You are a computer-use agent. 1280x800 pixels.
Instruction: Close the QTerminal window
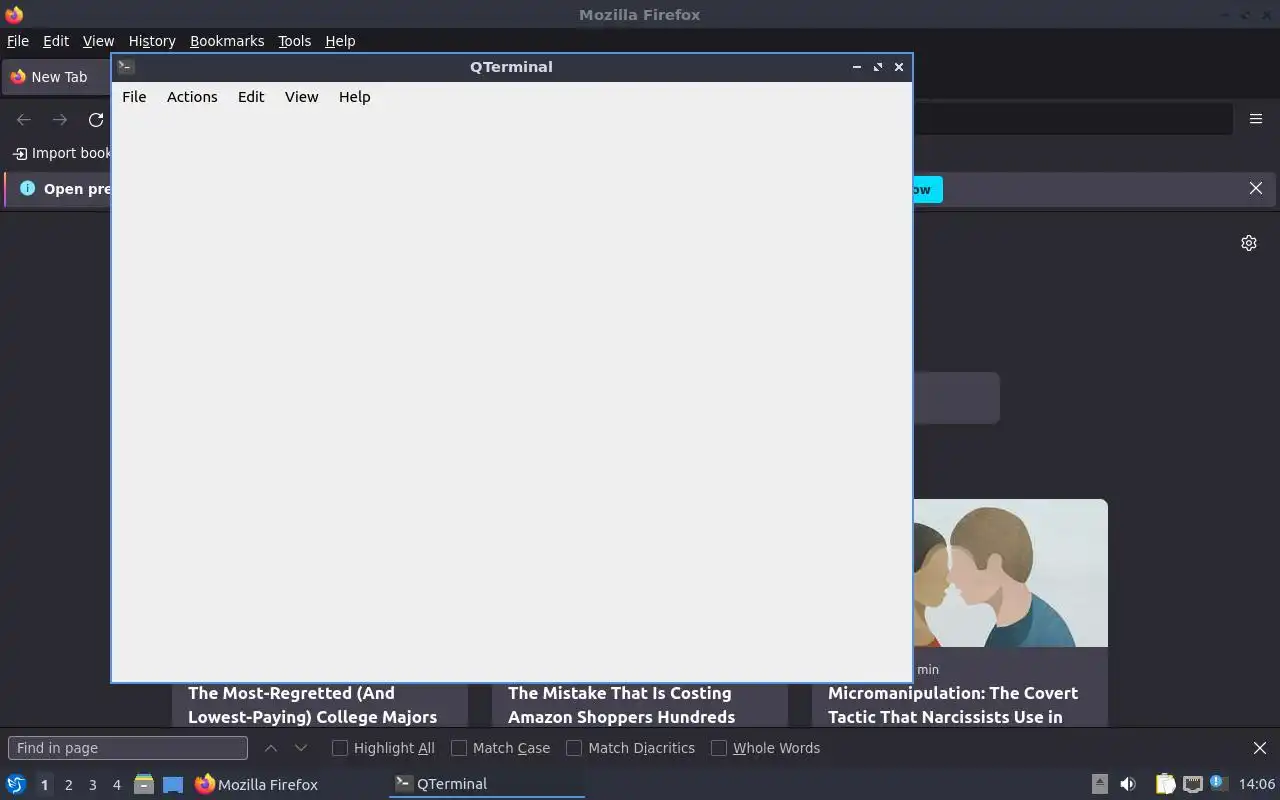point(899,67)
